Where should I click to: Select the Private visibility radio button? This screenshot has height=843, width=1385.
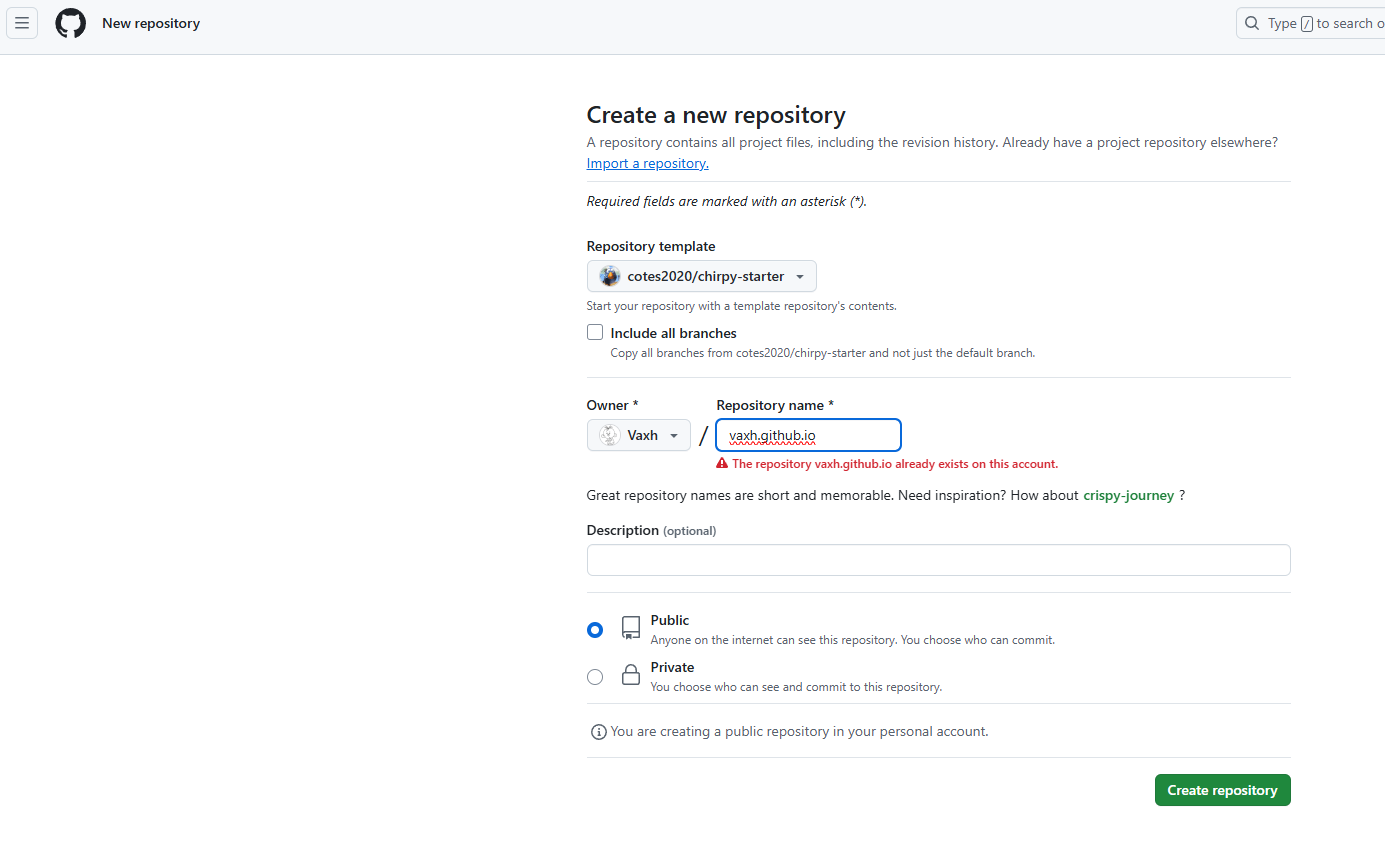[595, 677]
